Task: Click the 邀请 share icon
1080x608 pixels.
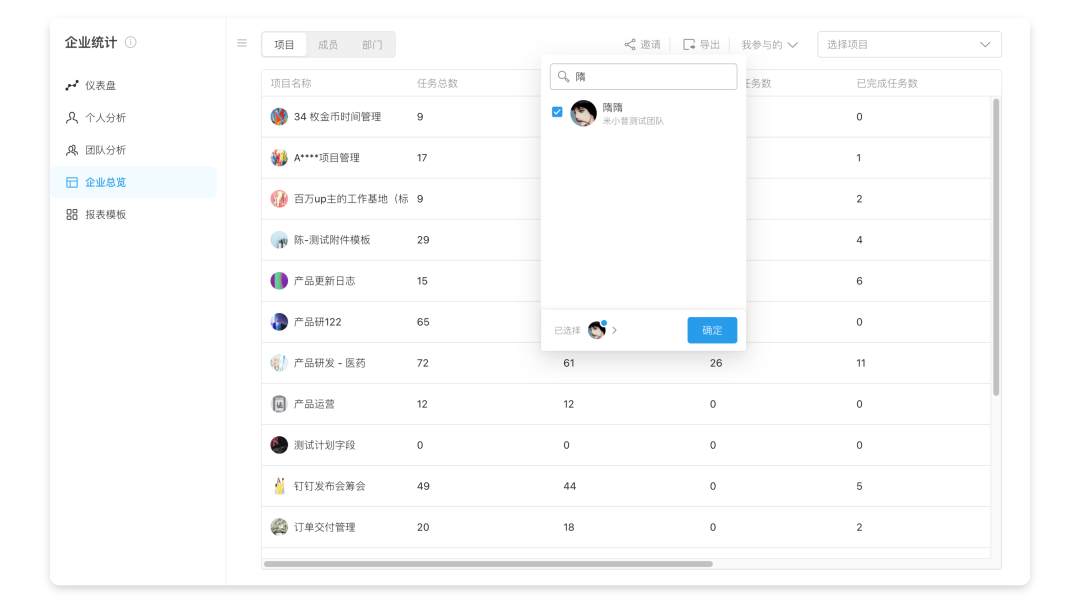Action: pyautogui.click(x=630, y=45)
